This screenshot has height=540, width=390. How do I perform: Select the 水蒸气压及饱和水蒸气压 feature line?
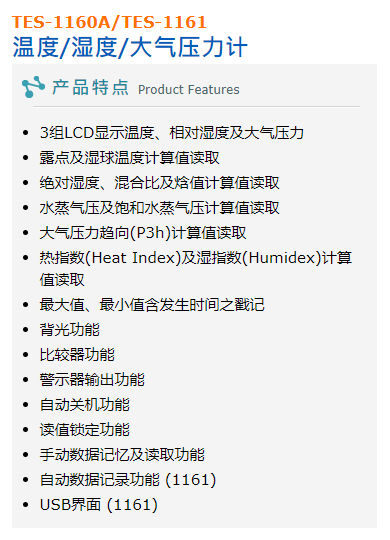(160, 208)
